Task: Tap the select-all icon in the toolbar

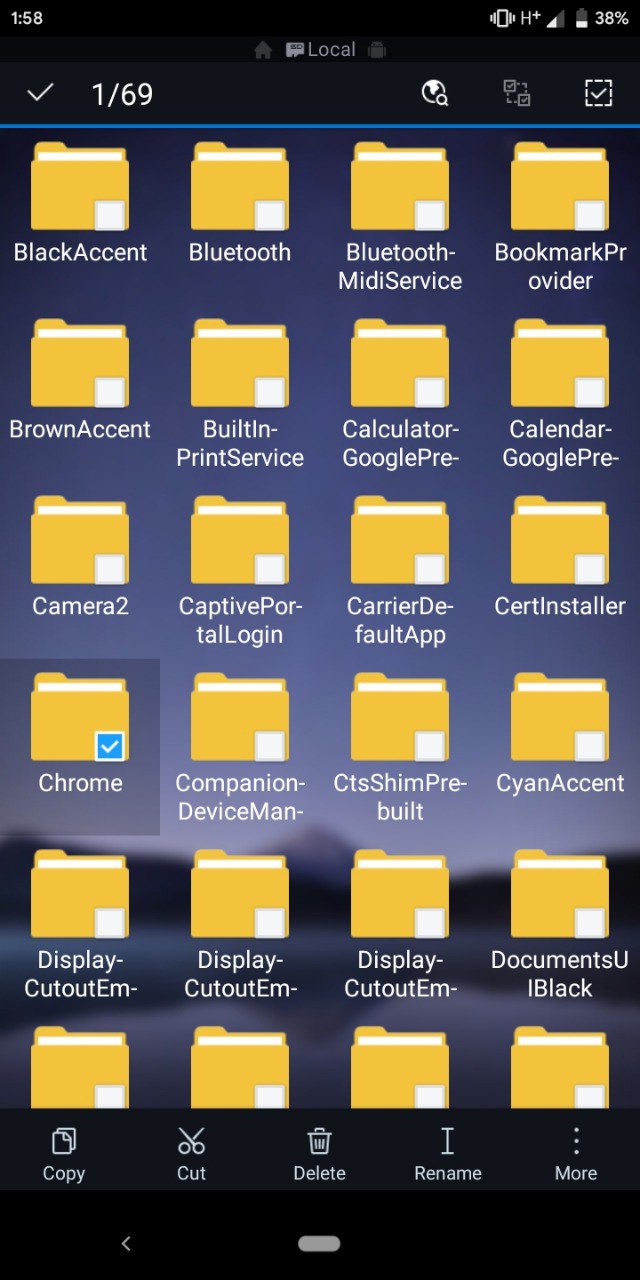Action: pyautogui.click(x=598, y=93)
